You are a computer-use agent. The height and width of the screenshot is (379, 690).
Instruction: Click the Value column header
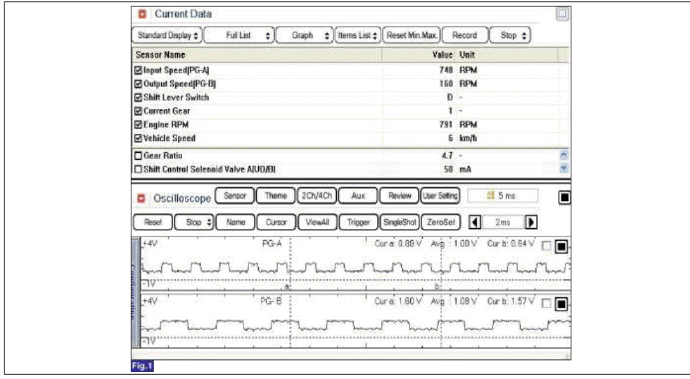[442, 55]
